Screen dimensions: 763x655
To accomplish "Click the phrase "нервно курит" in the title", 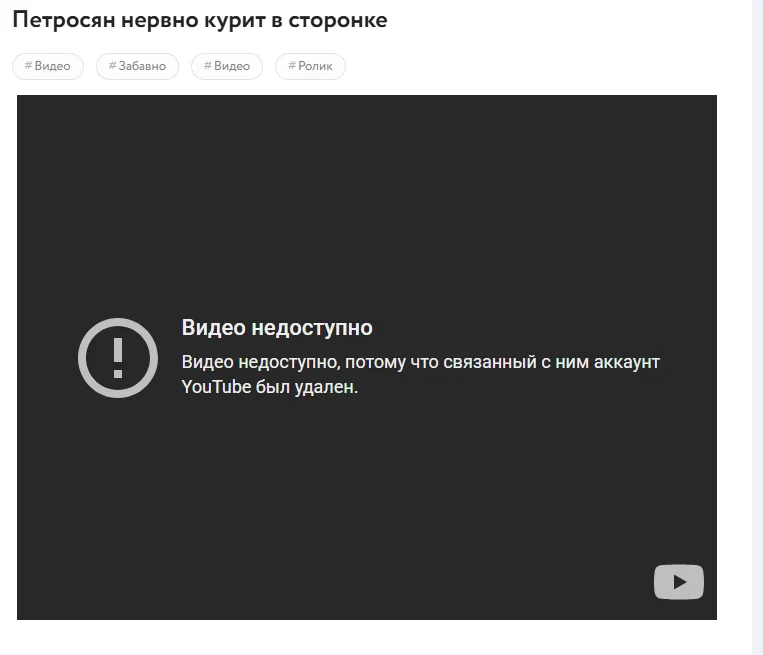I will (193, 20).
